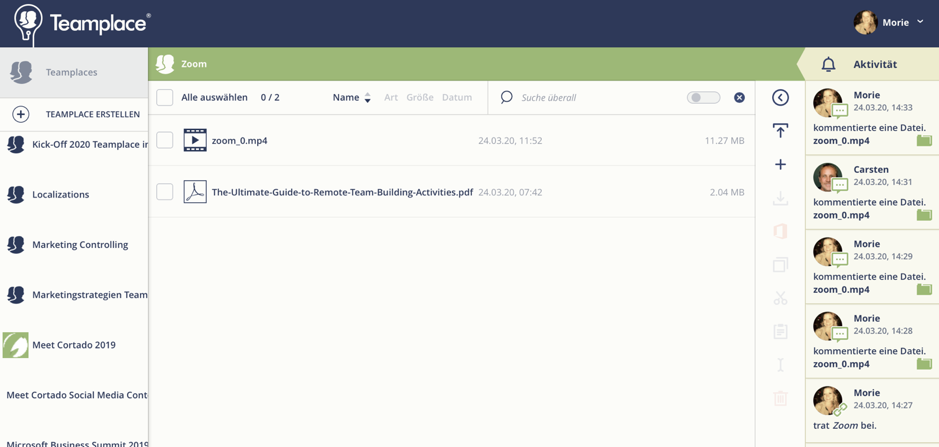Click the back arrow circle in toolbar

(780, 98)
